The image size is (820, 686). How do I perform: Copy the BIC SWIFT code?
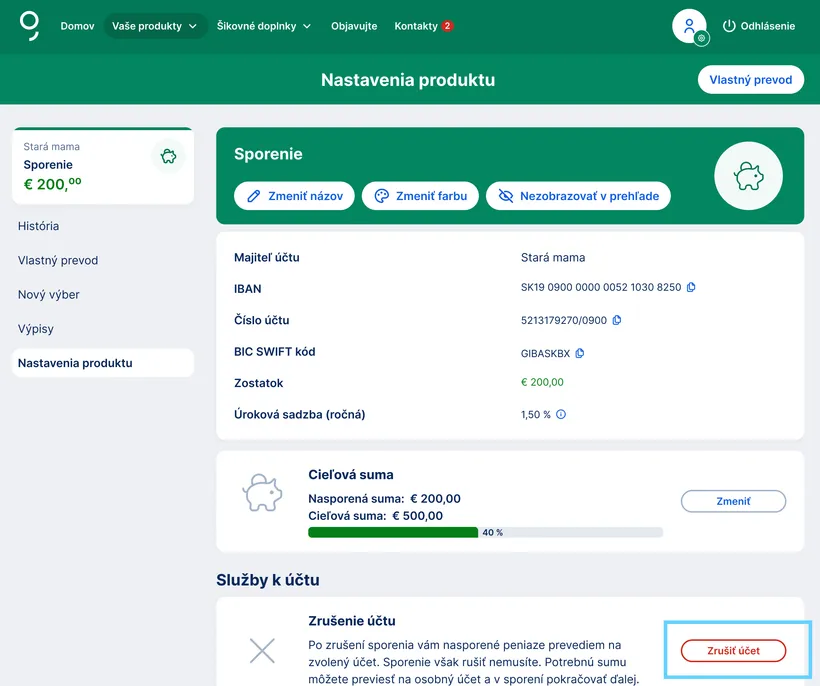pyautogui.click(x=580, y=353)
